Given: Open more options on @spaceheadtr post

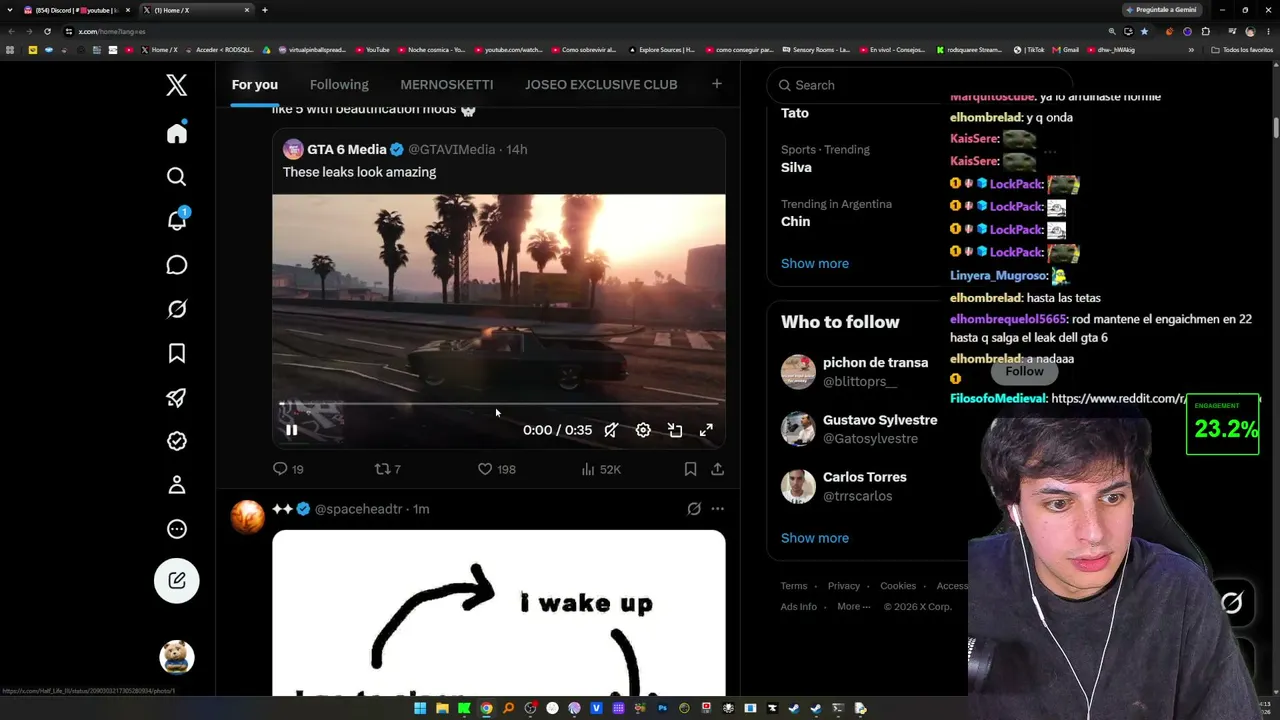Looking at the screenshot, I should 717,509.
